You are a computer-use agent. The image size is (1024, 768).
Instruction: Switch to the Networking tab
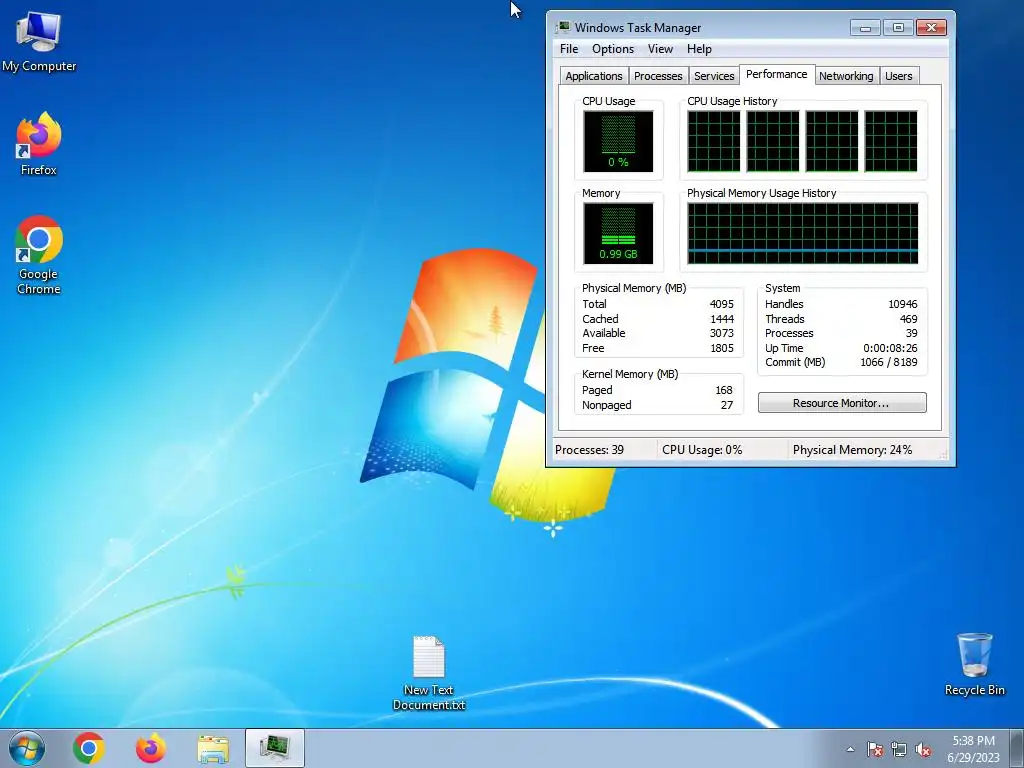coord(846,76)
